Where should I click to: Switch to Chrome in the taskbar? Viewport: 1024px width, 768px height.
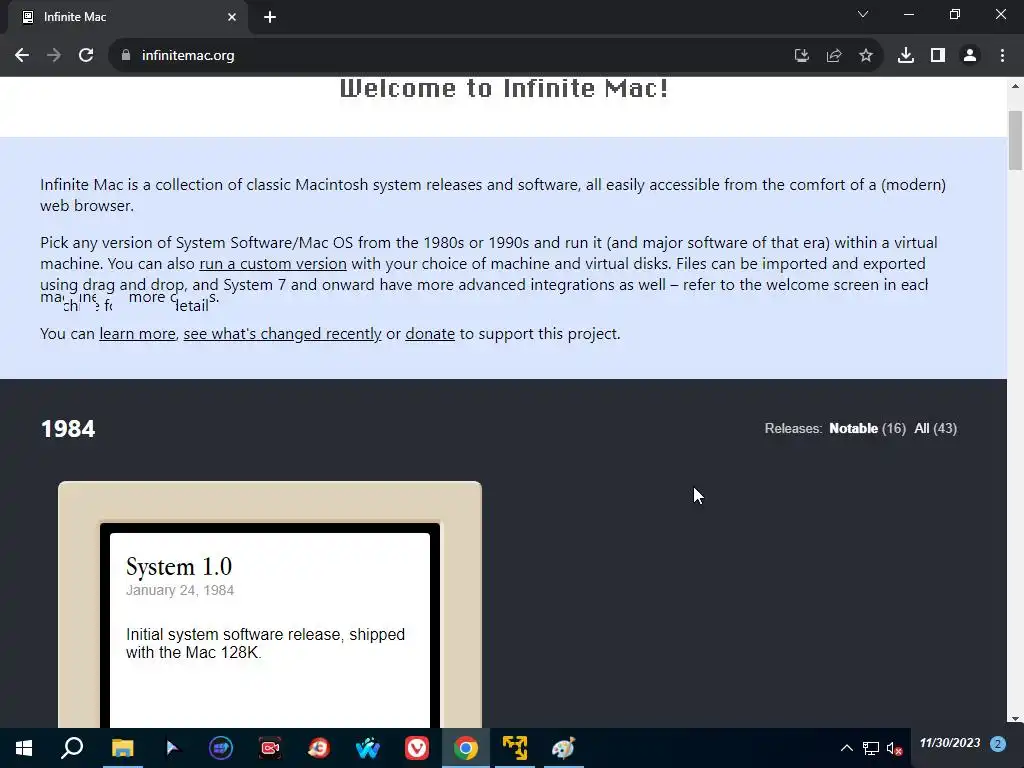[x=466, y=748]
